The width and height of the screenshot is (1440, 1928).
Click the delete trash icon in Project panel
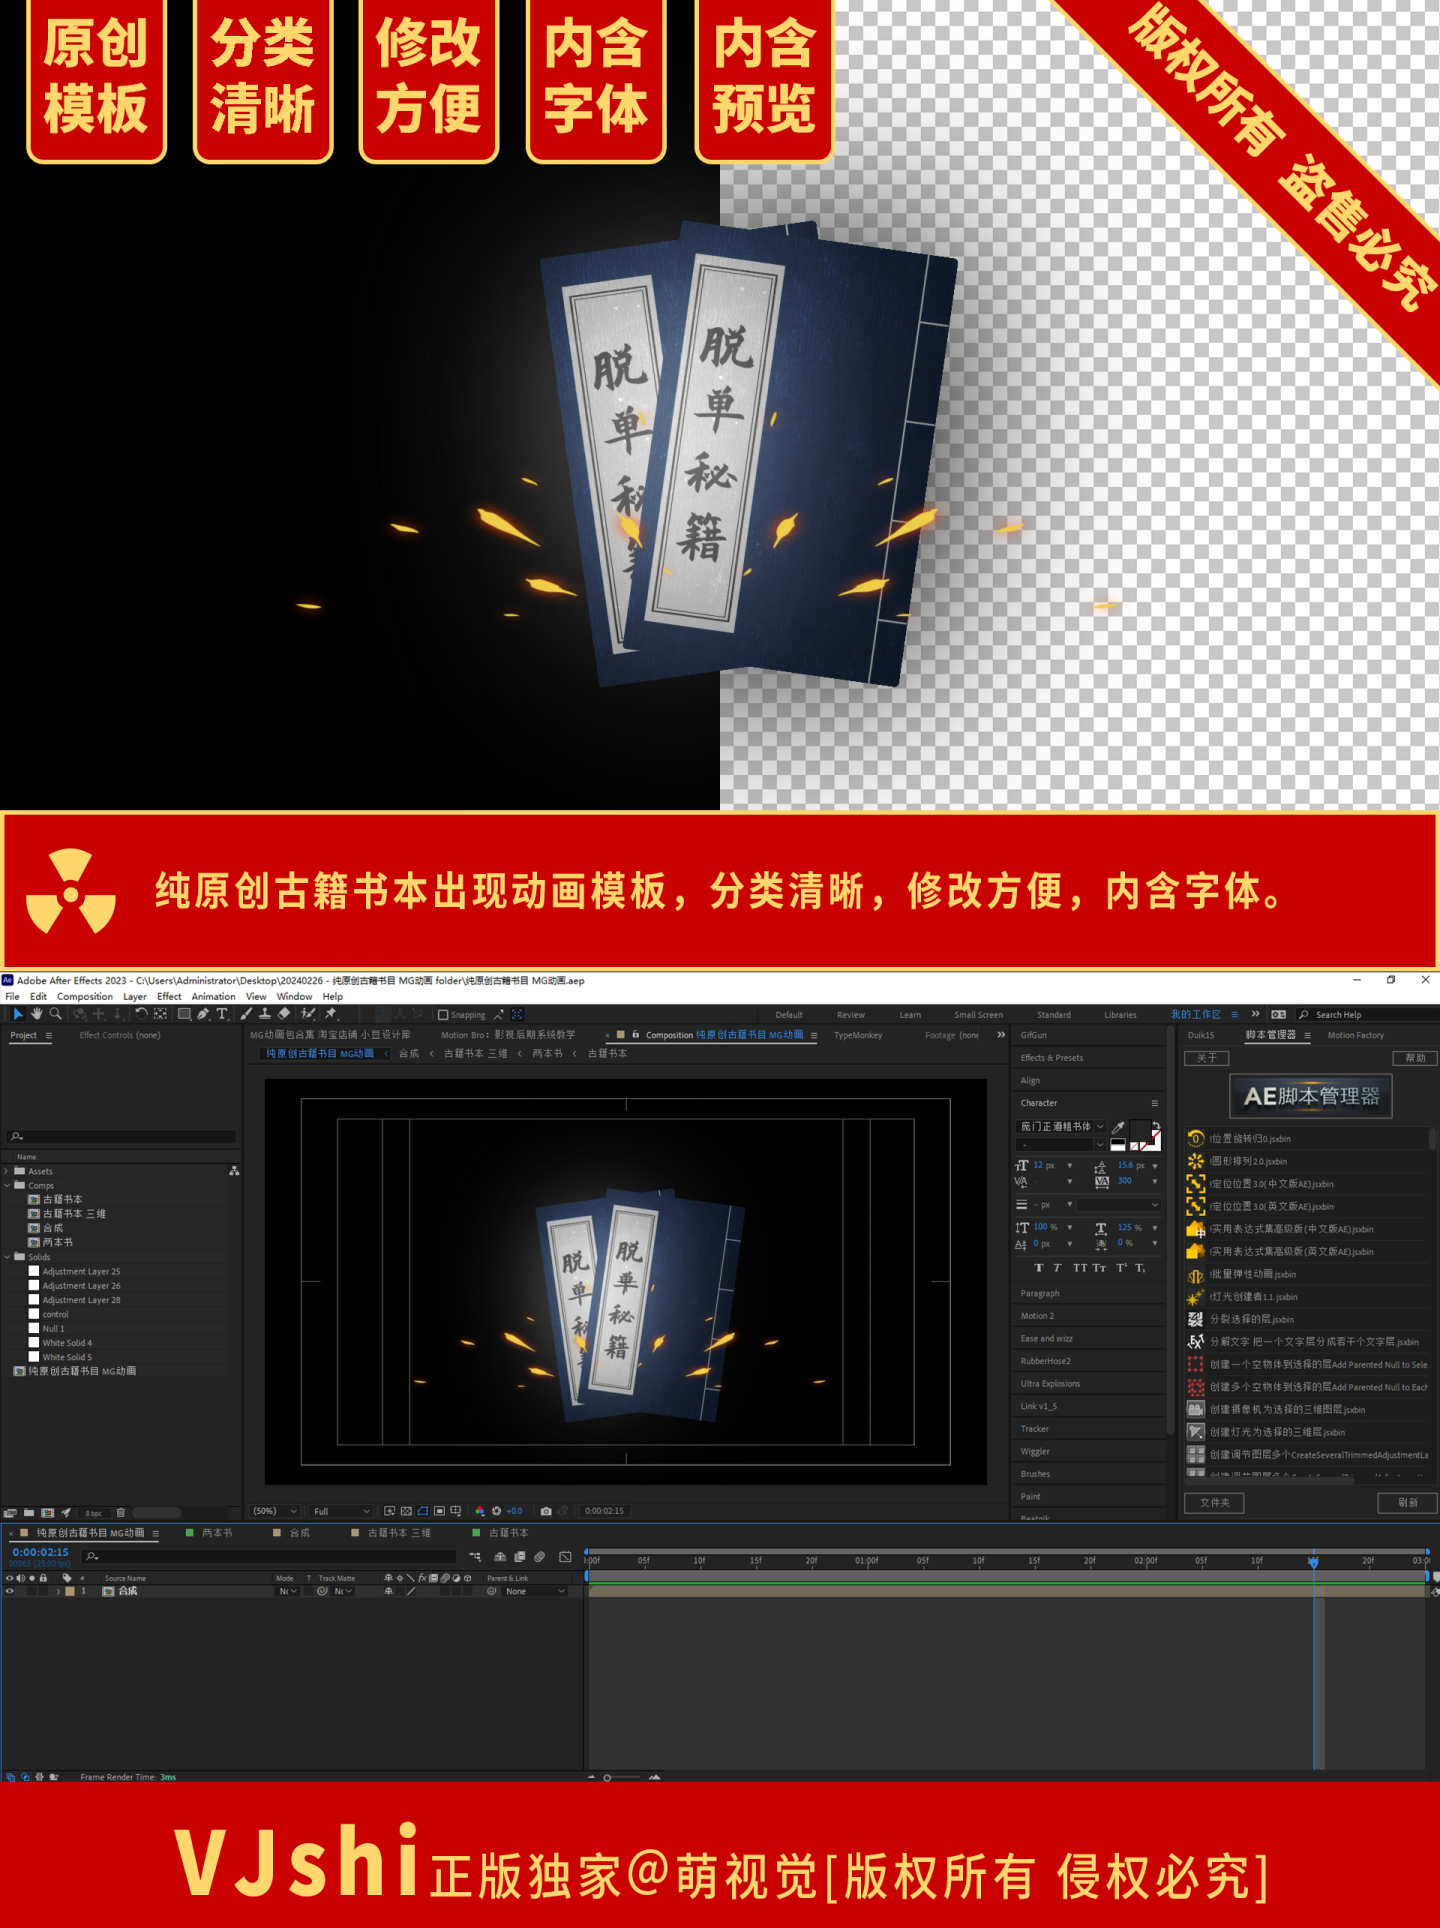pos(121,1513)
